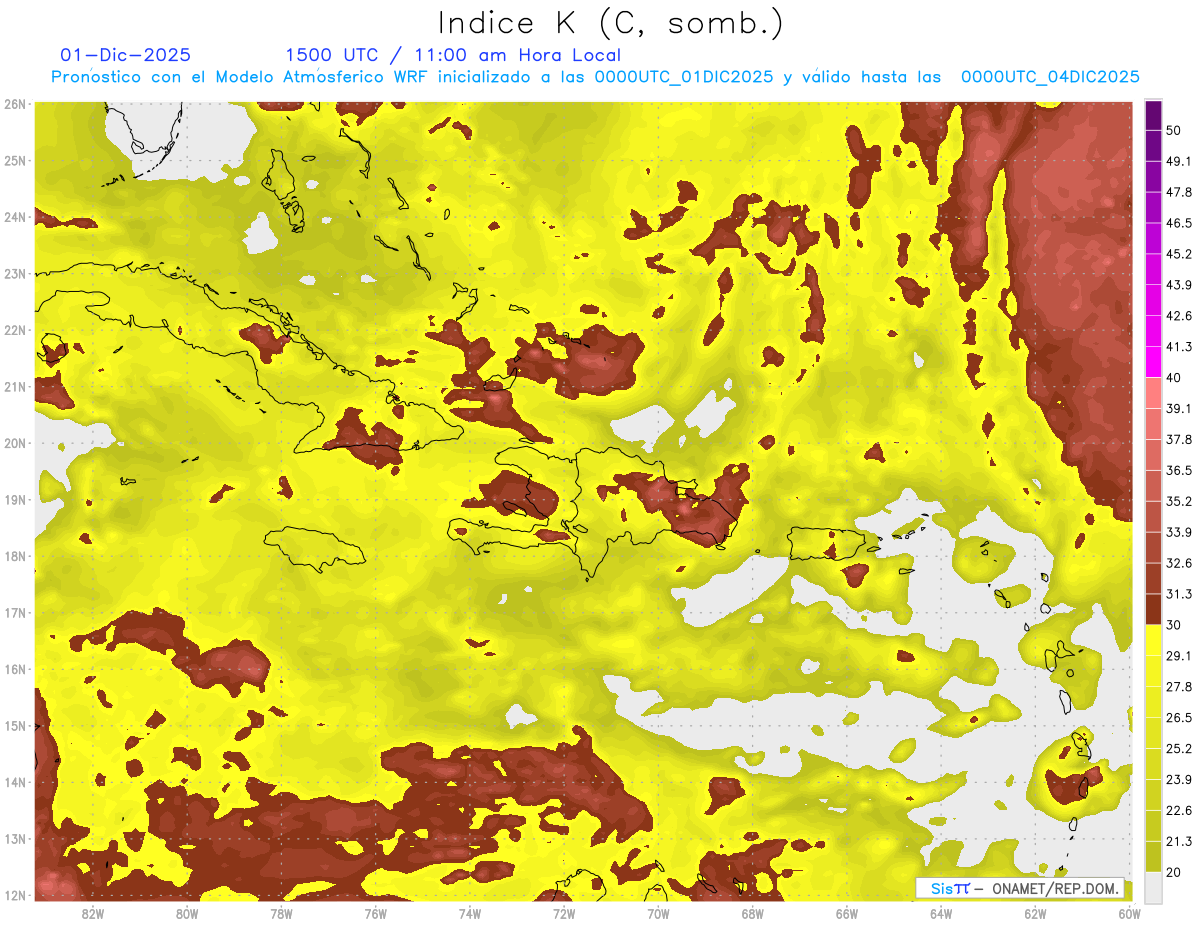Pick the olive colorbar segment between 20 and 21.3
Viewport: 1200px width, 927px height.
pos(1153,856)
